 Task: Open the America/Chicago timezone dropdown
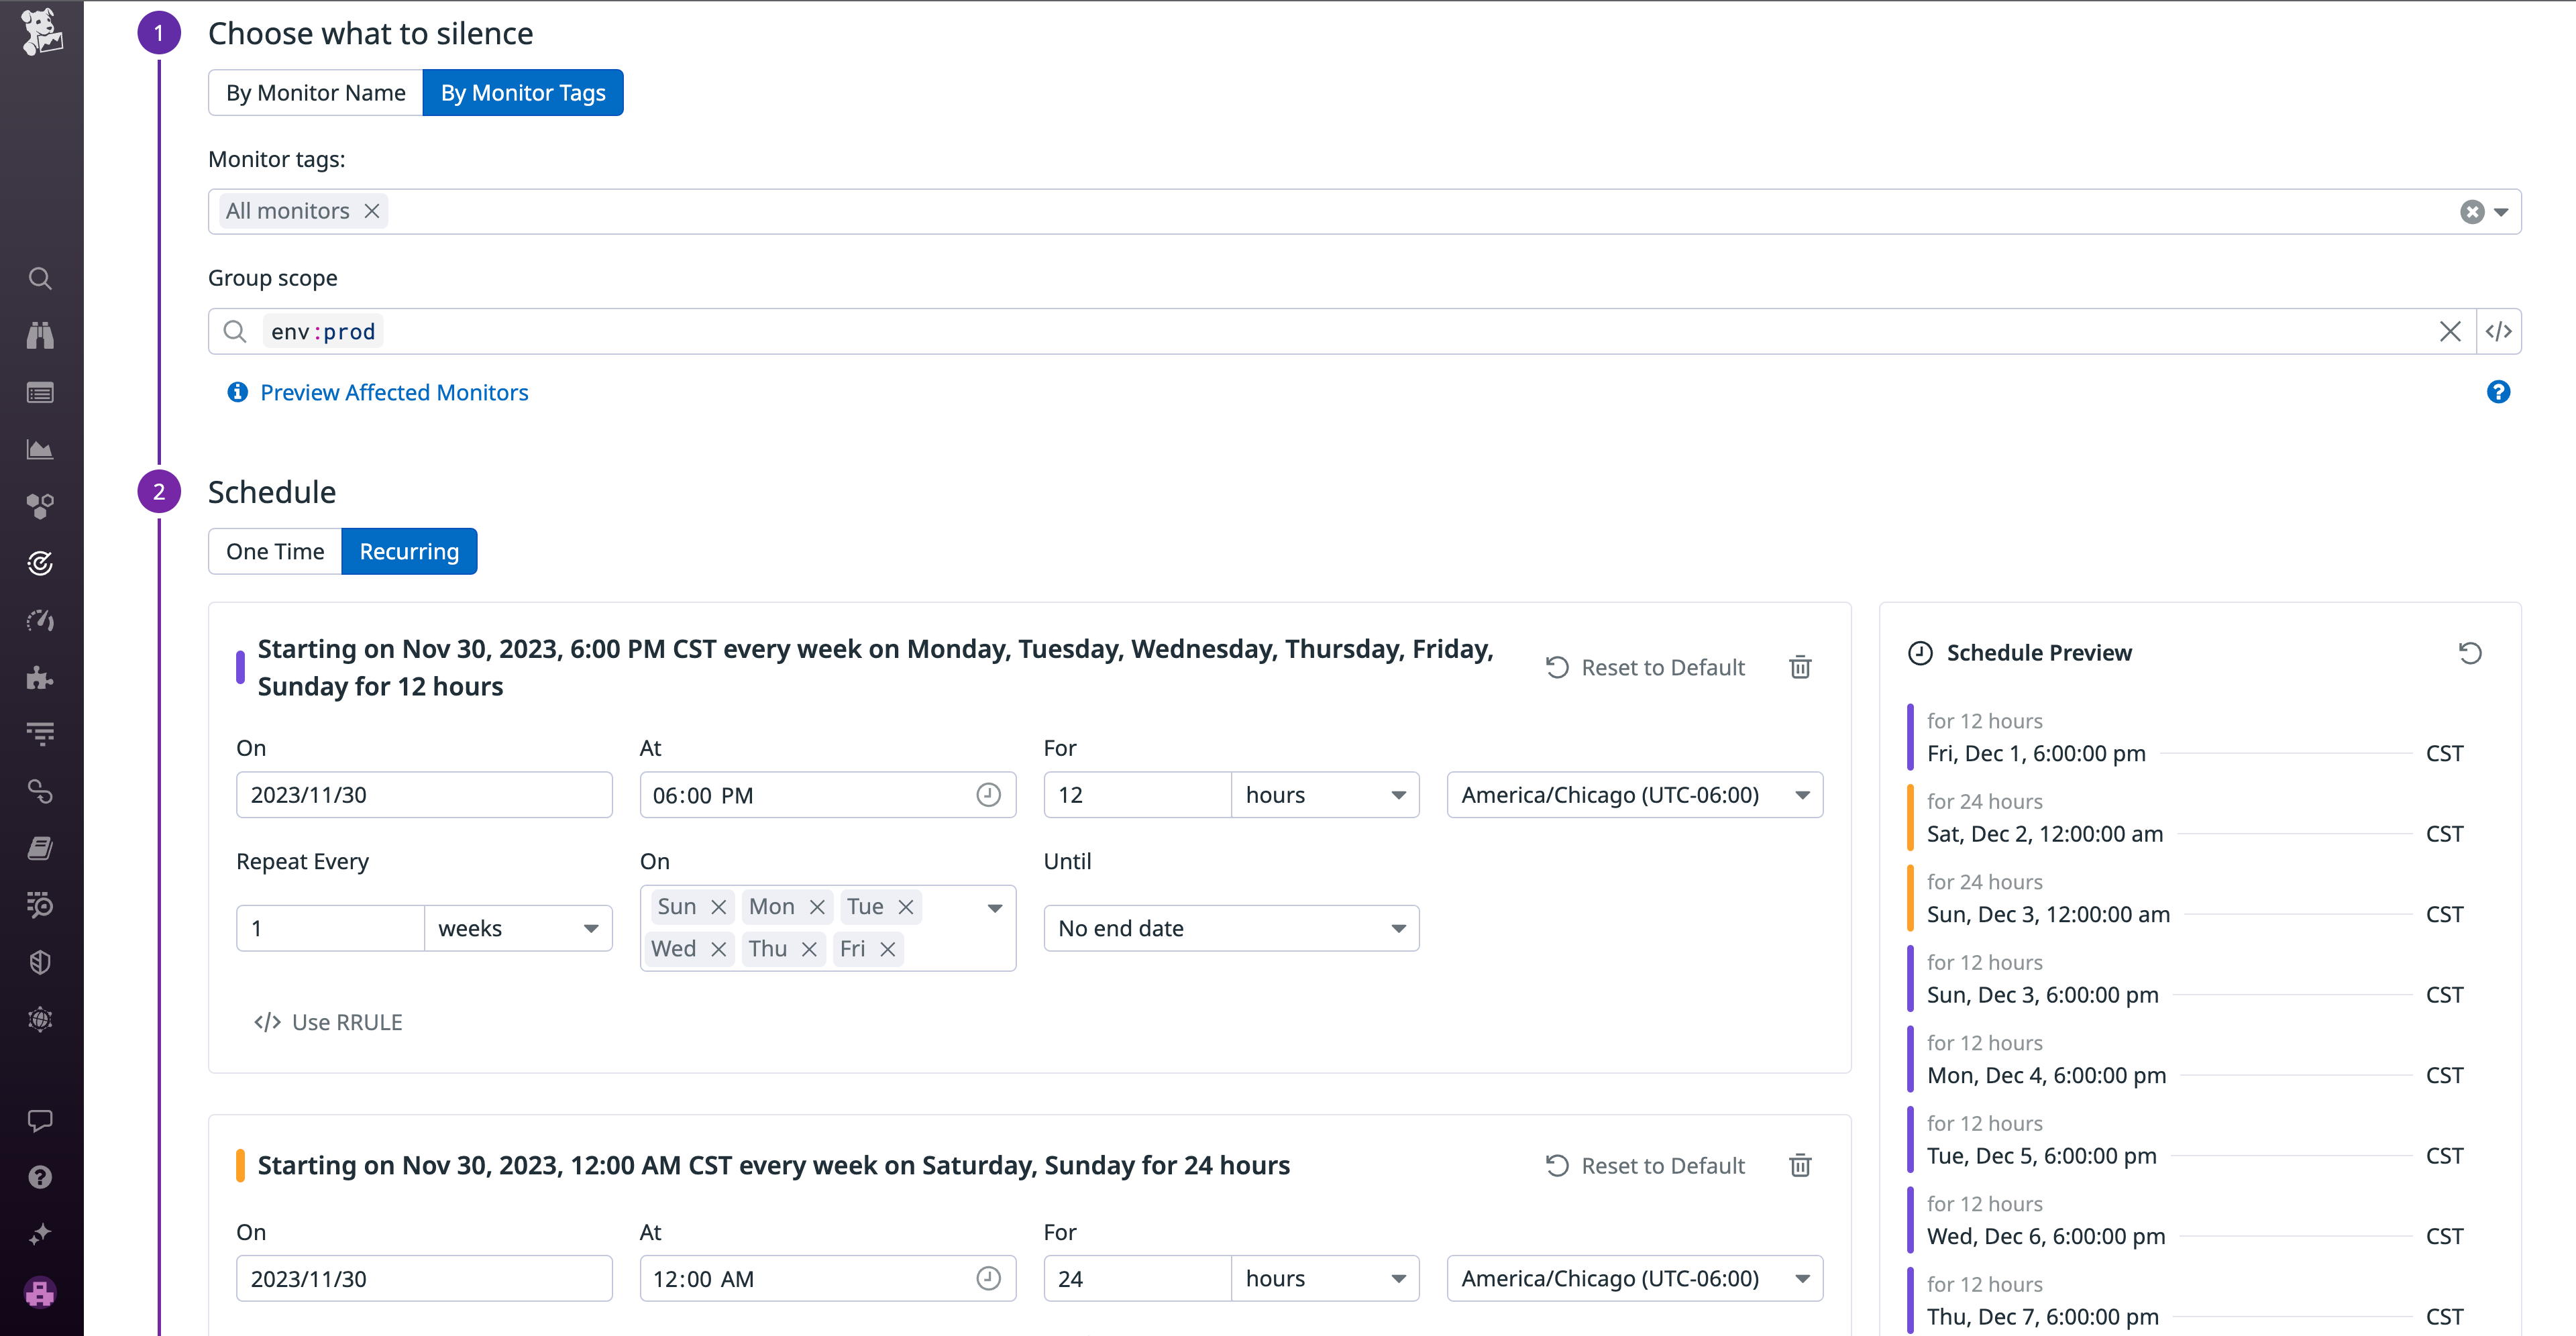(1634, 794)
